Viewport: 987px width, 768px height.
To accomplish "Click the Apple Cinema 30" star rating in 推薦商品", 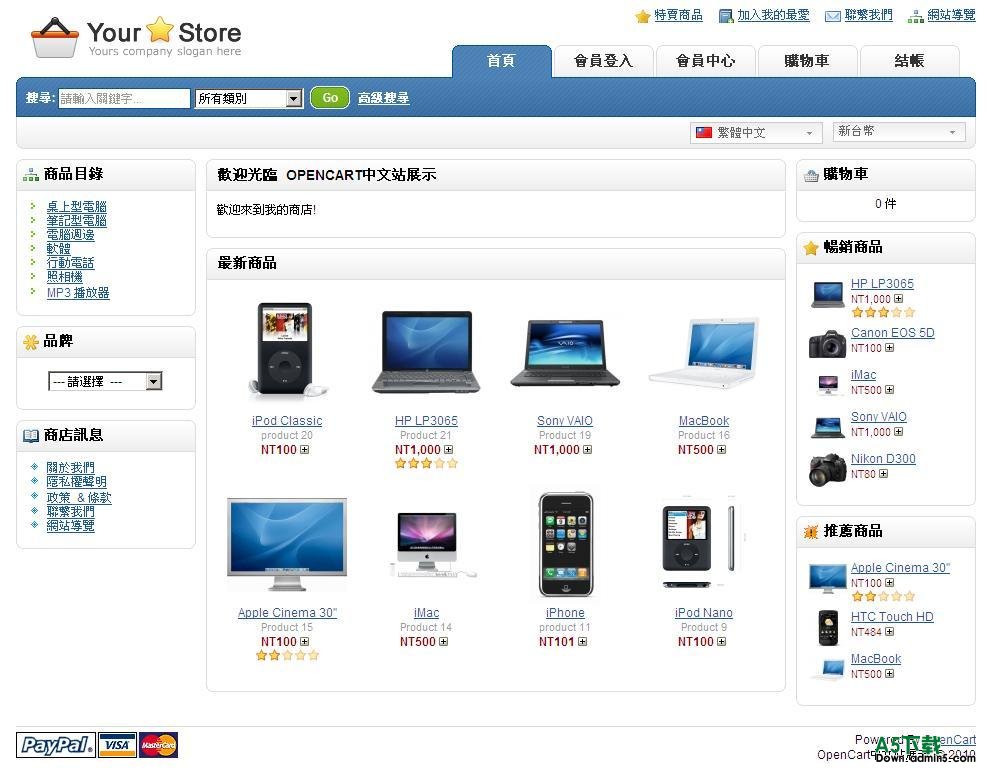I will tap(883, 596).
